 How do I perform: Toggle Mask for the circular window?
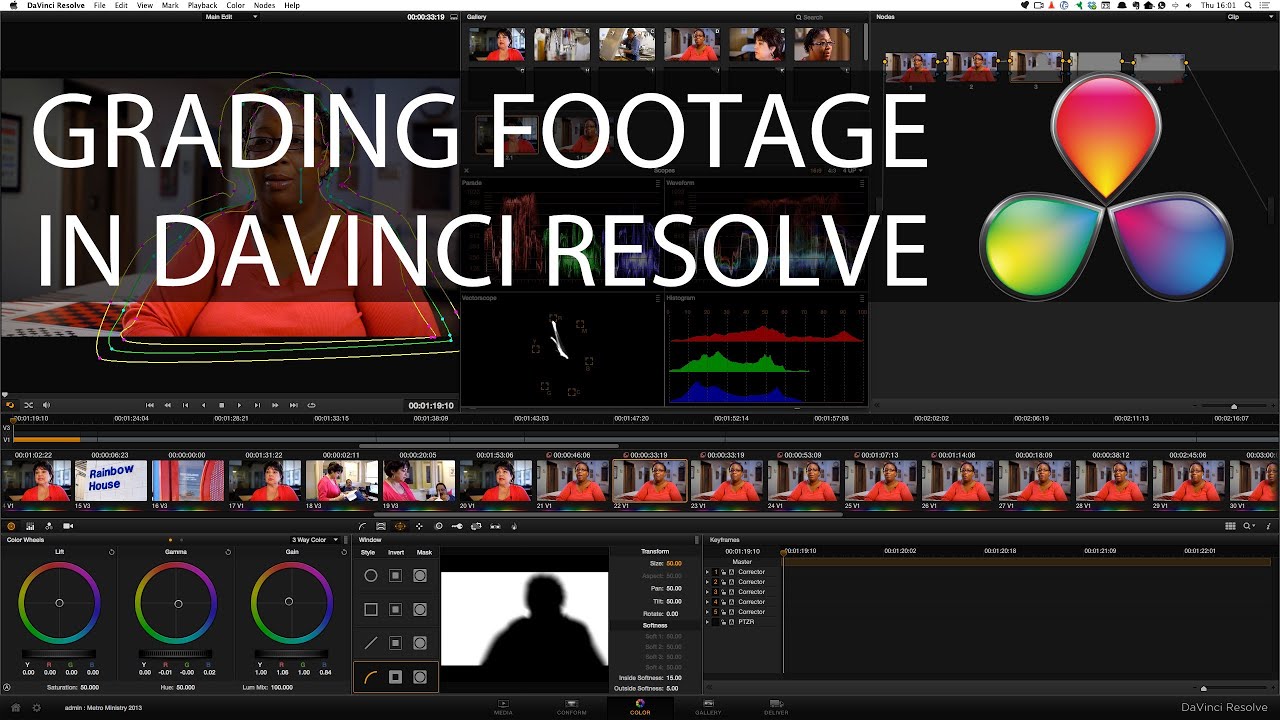[420, 575]
